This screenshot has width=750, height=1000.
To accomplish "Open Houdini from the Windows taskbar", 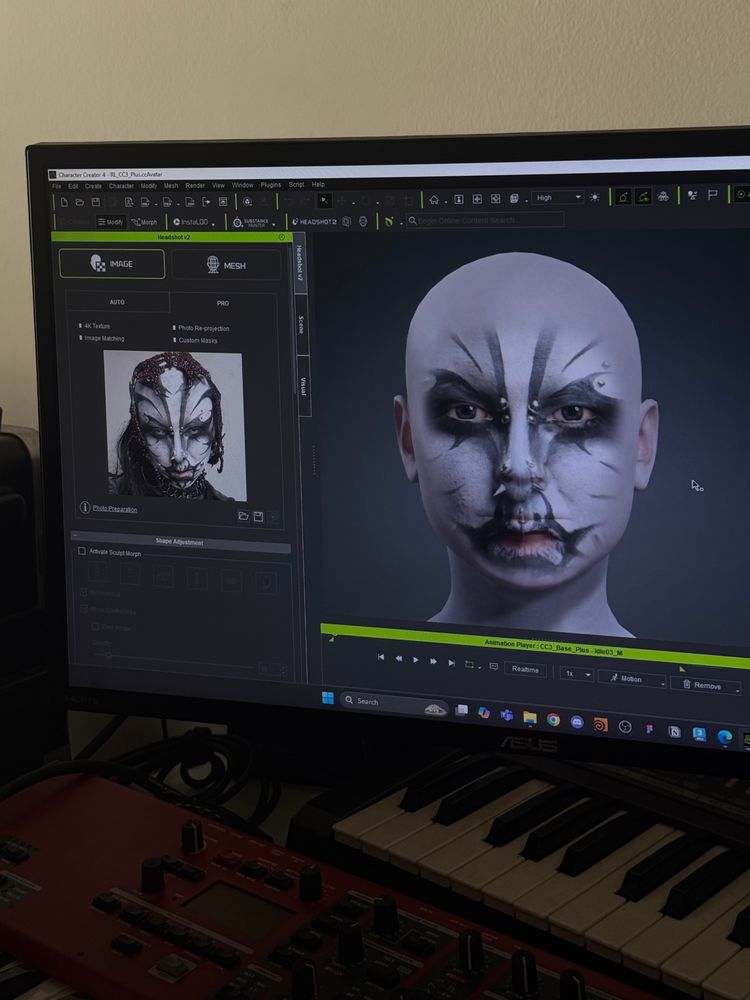I will click(x=600, y=724).
